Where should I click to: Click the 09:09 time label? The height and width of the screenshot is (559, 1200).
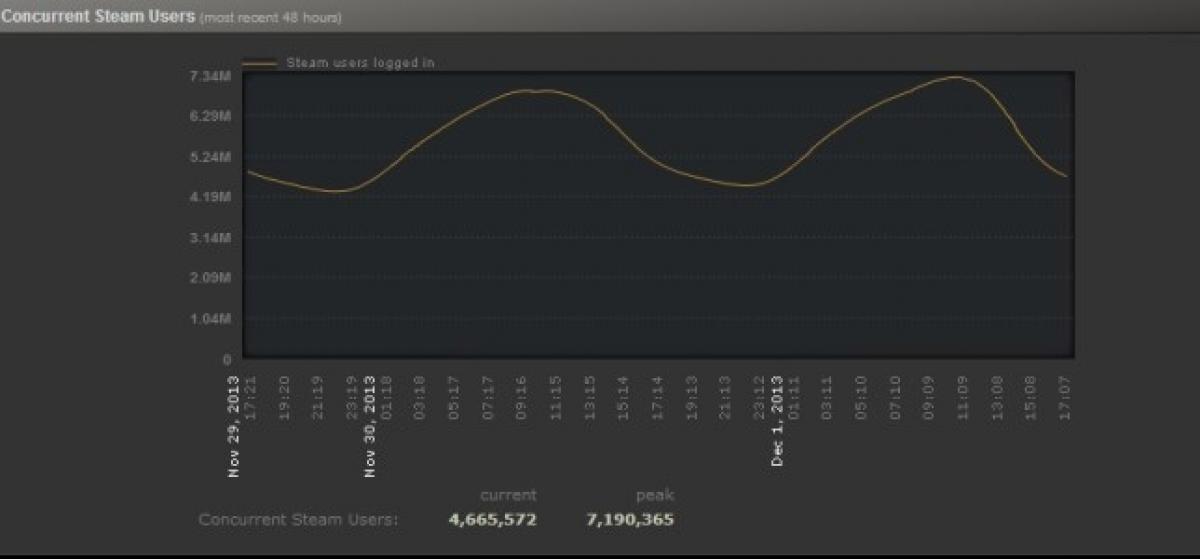930,397
